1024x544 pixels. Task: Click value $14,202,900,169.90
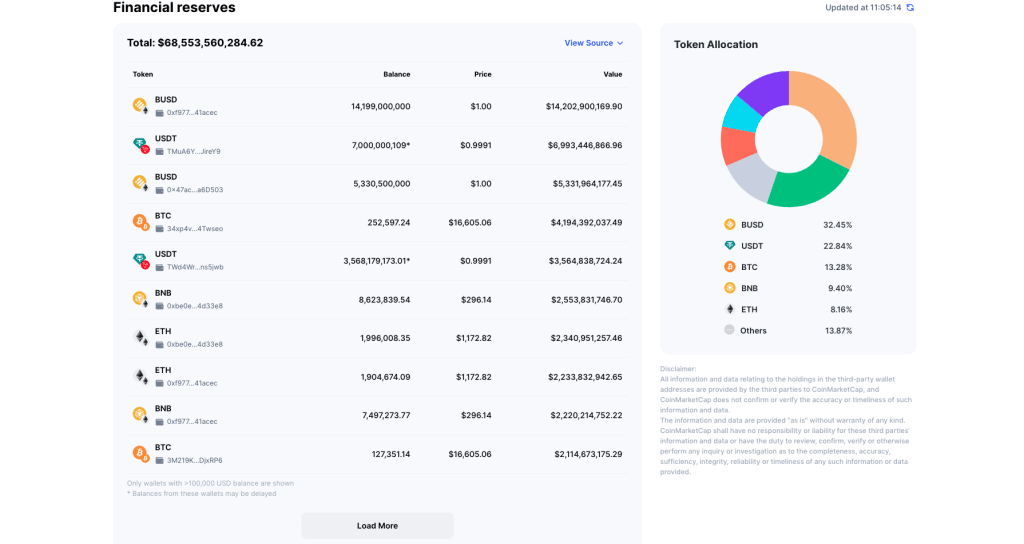click(584, 106)
